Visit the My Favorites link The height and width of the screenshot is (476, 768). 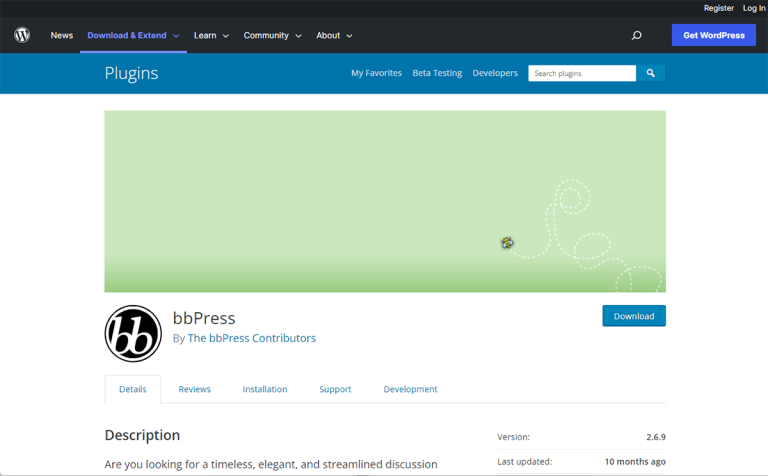376,73
